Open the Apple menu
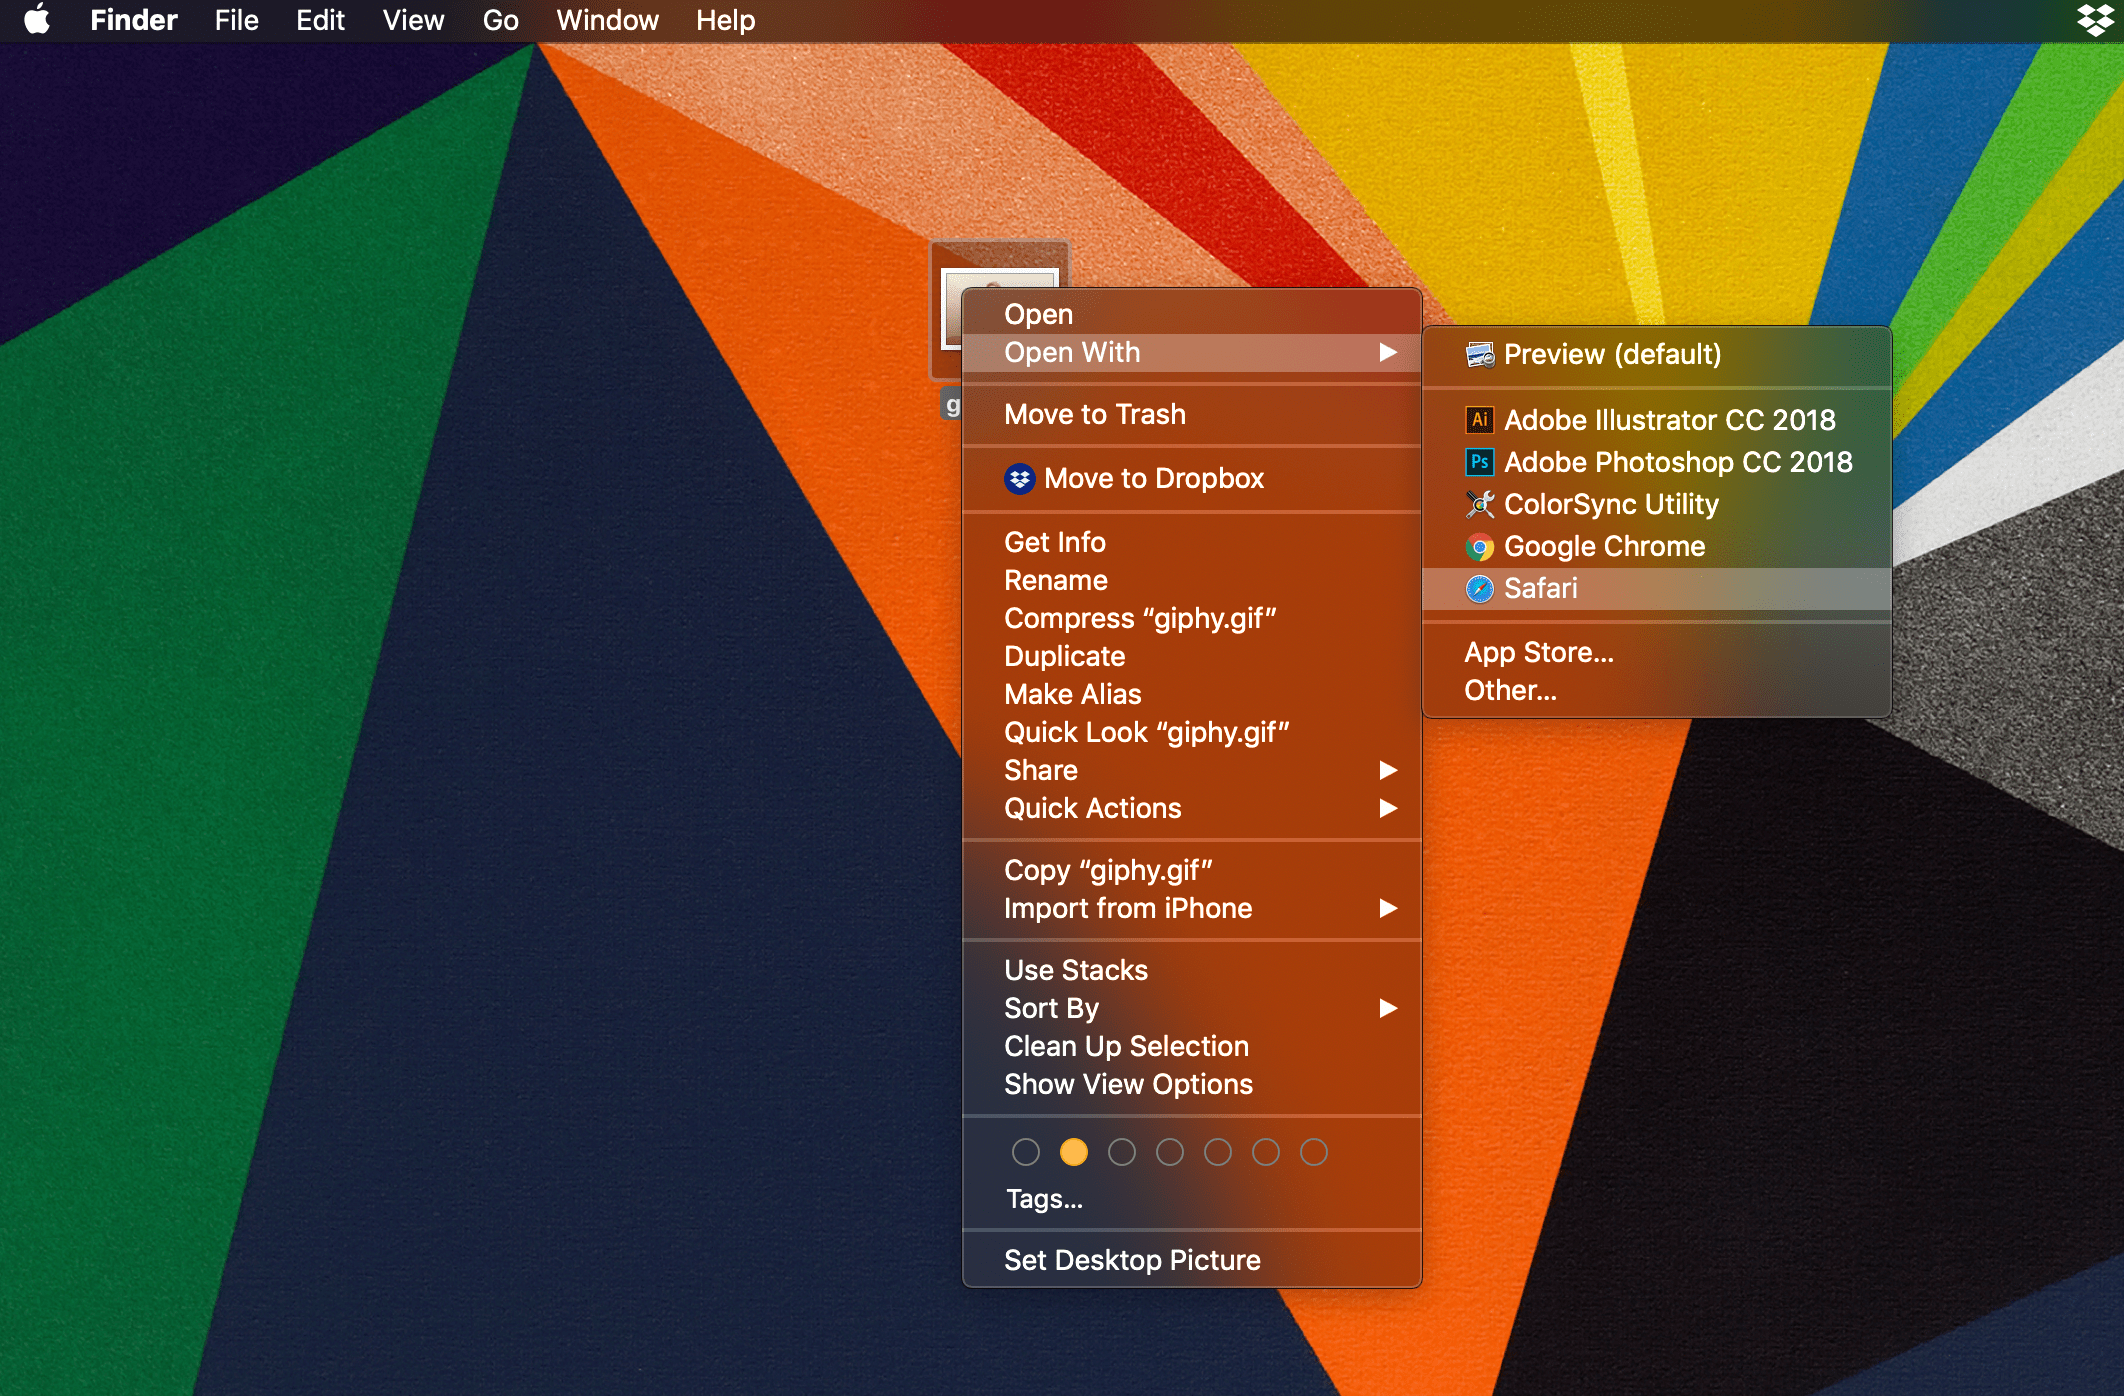Image resolution: width=2124 pixels, height=1396 pixels. click(37, 20)
